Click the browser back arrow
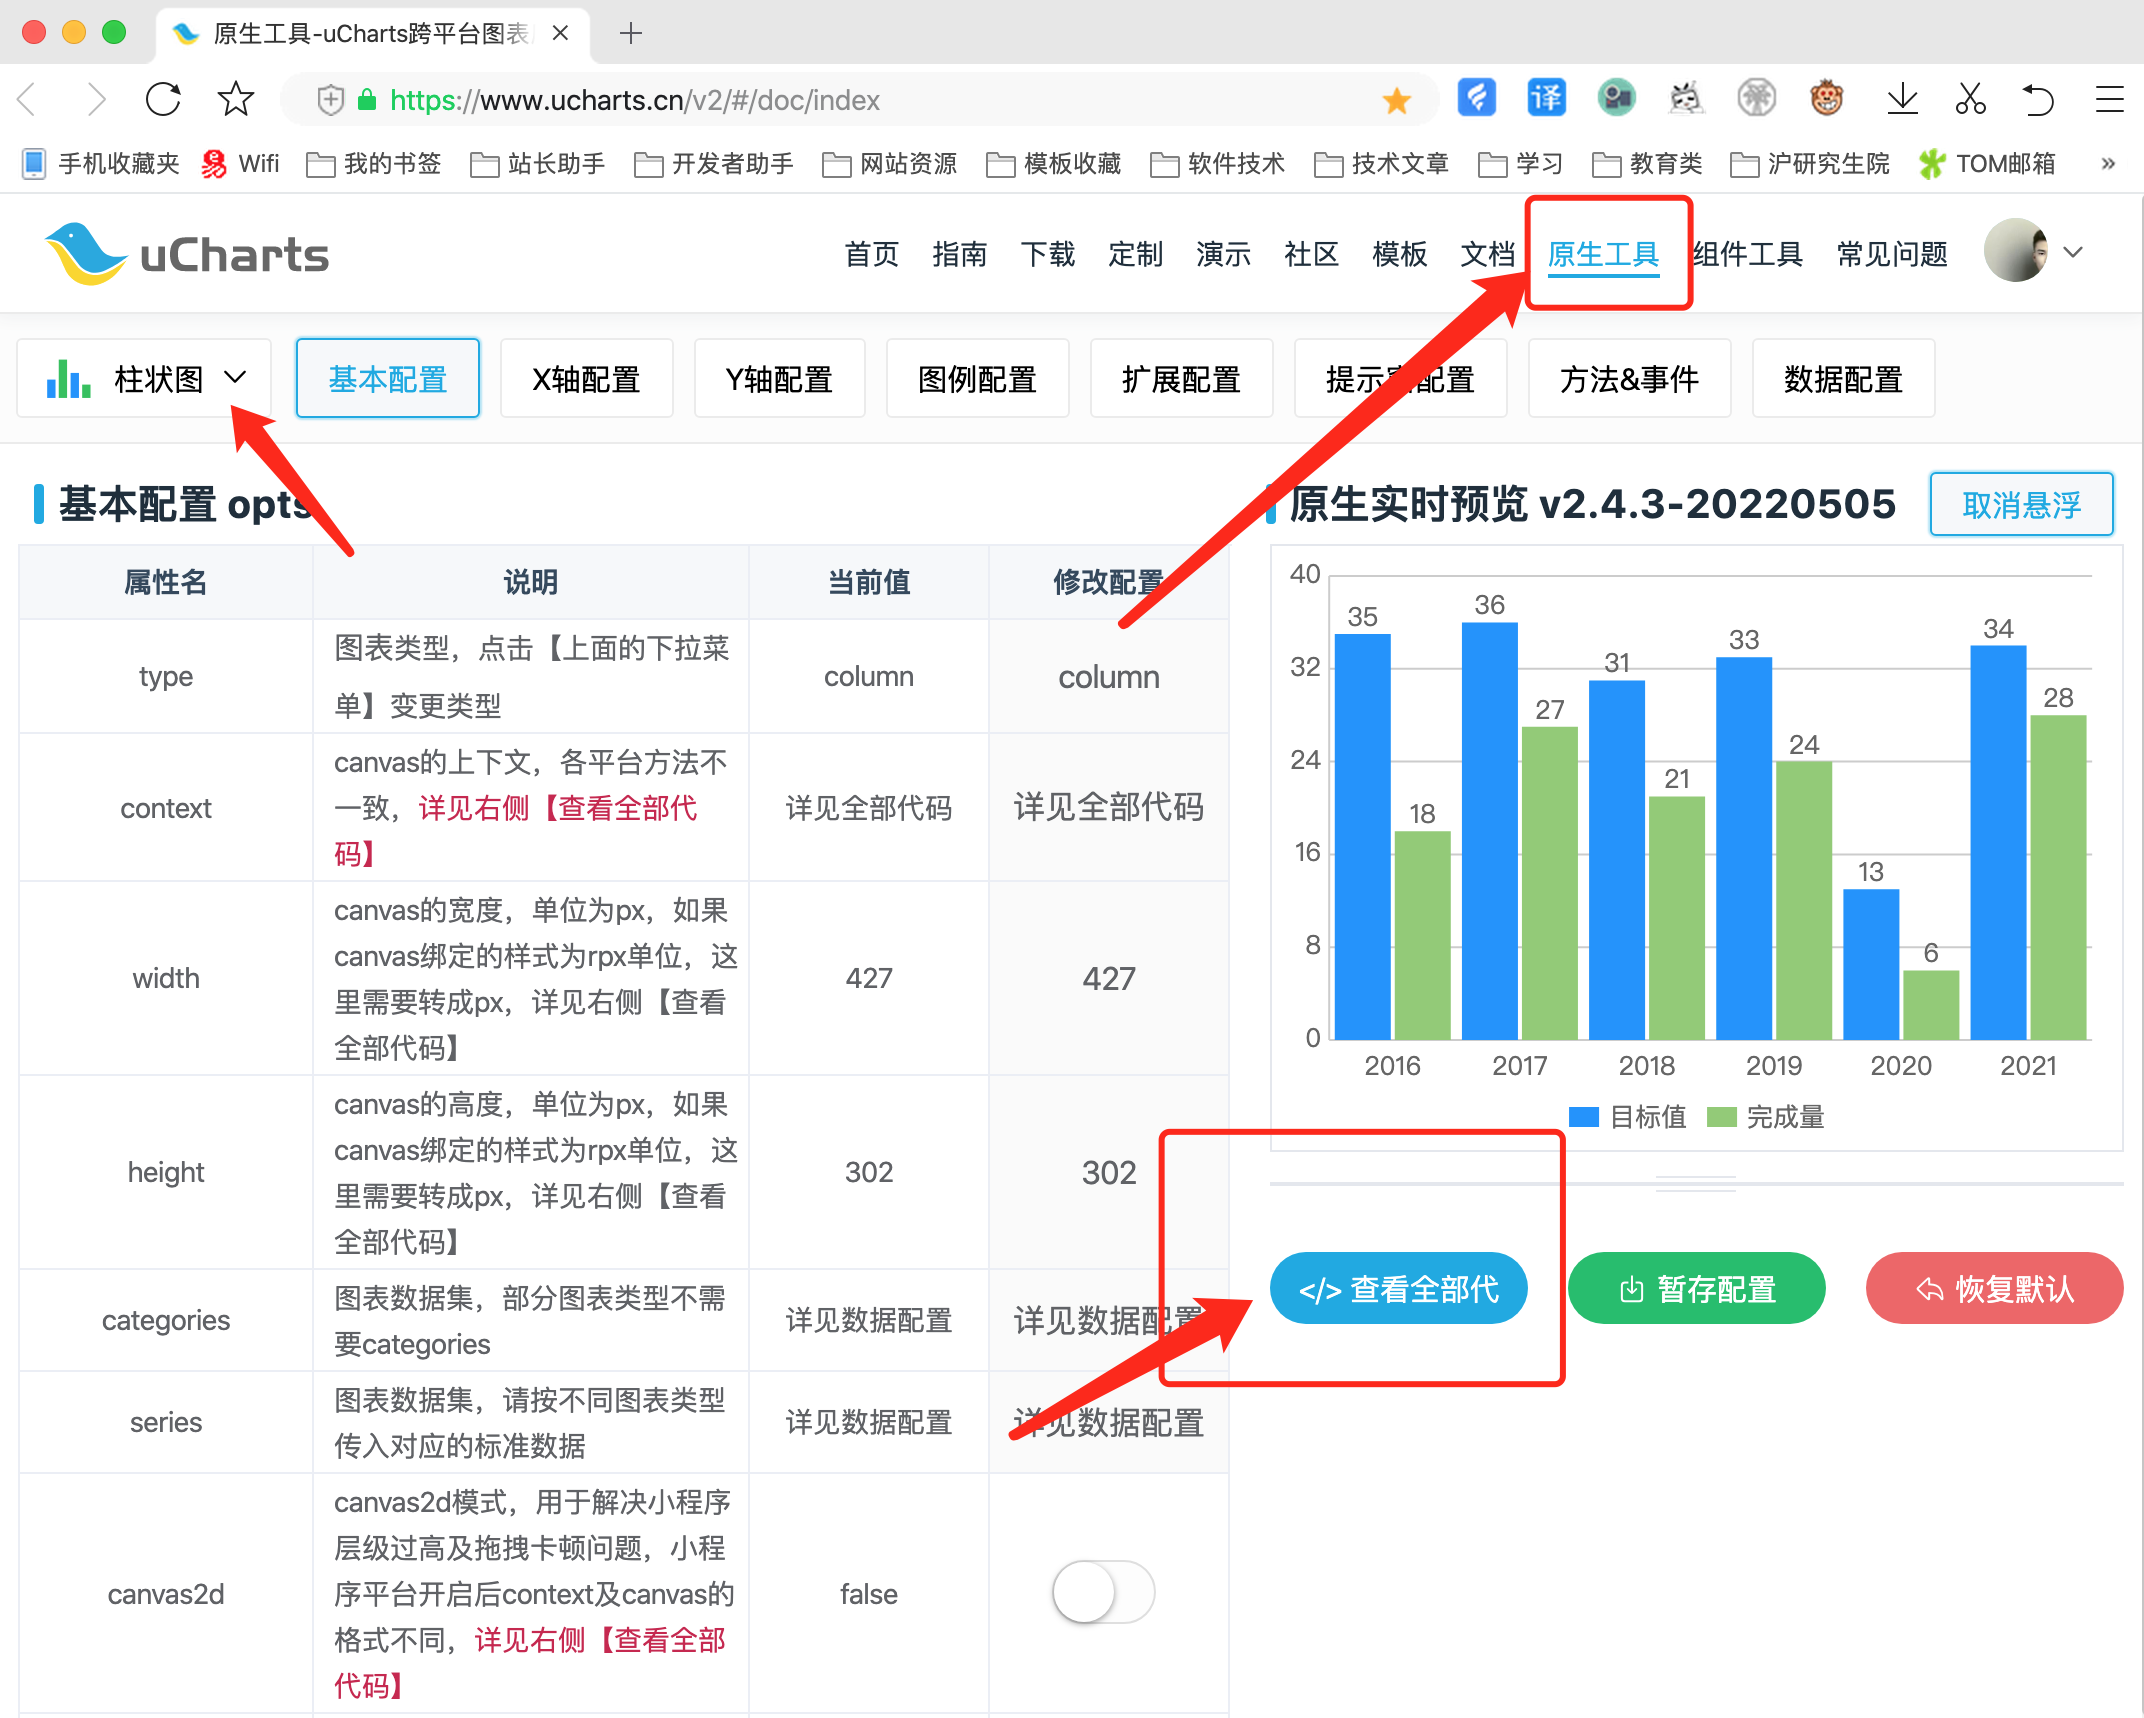This screenshot has width=2144, height=1718. [x=28, y=99]
